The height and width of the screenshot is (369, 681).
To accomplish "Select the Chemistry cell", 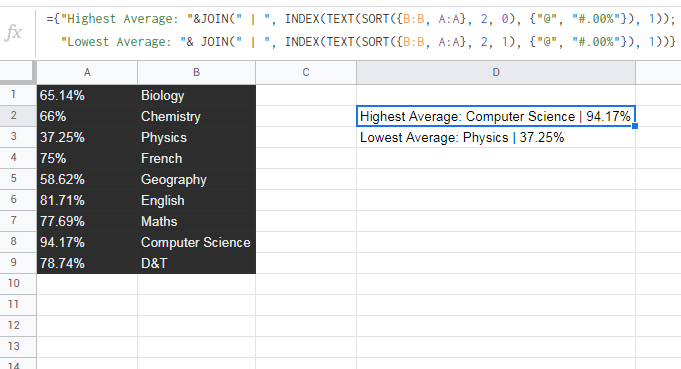I will pyautogui.click(x=197, y=116).
